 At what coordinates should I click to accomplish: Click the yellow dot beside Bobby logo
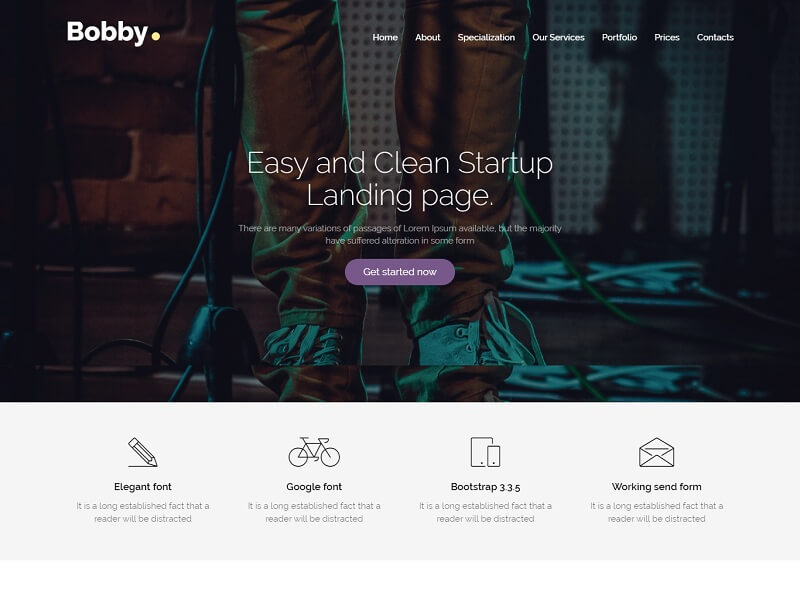coord(156,36)
